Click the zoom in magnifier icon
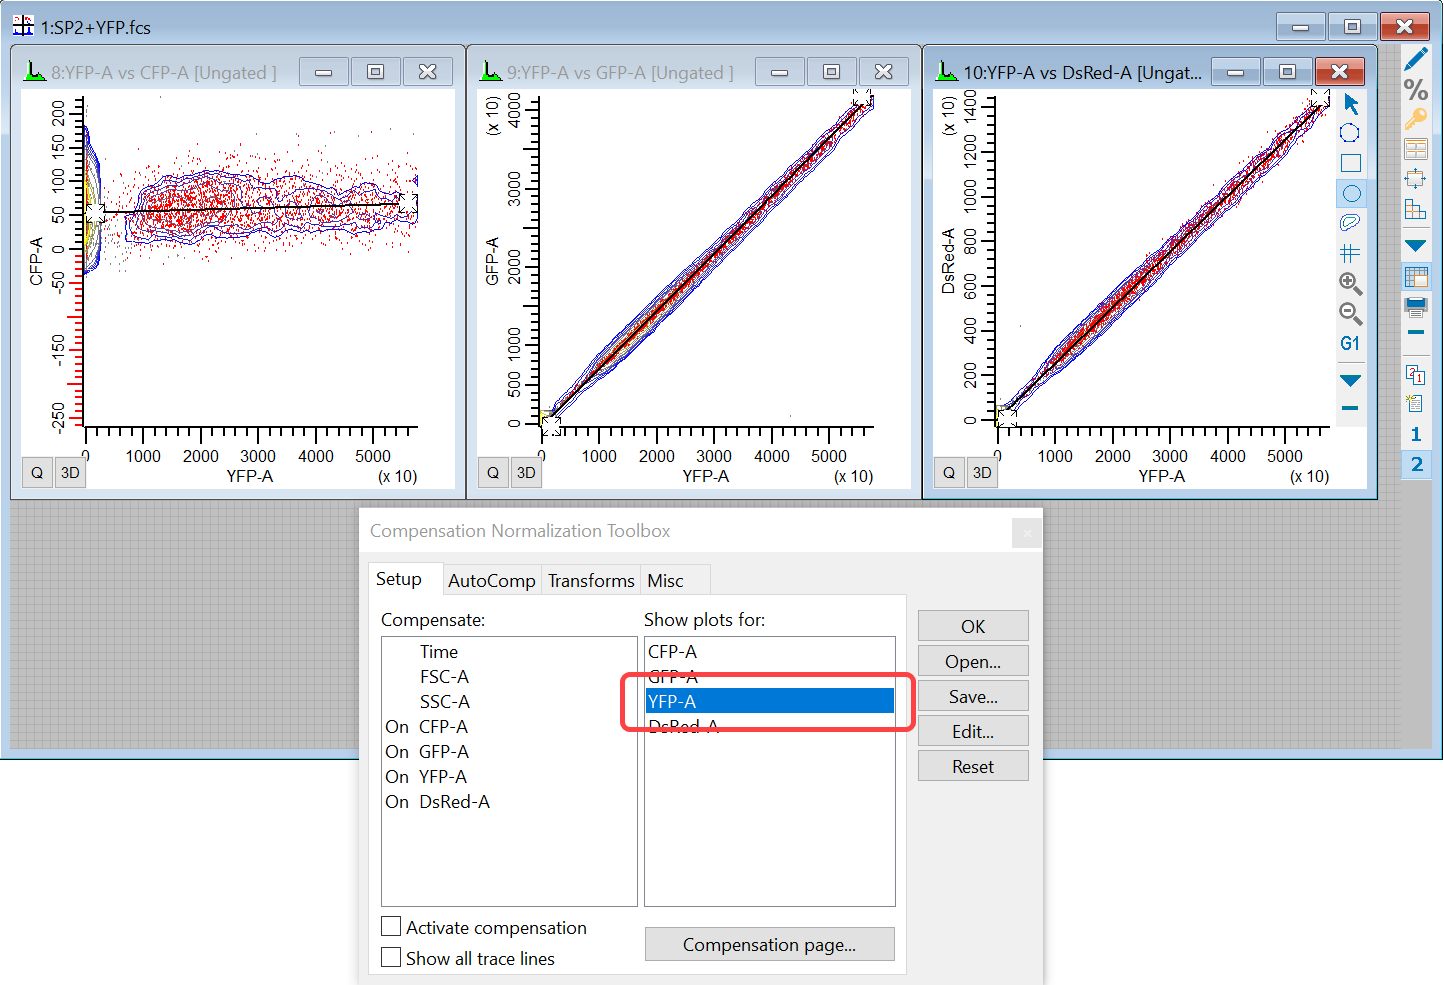This screenshot has height=985, width=1444. tap(1350, 283)
